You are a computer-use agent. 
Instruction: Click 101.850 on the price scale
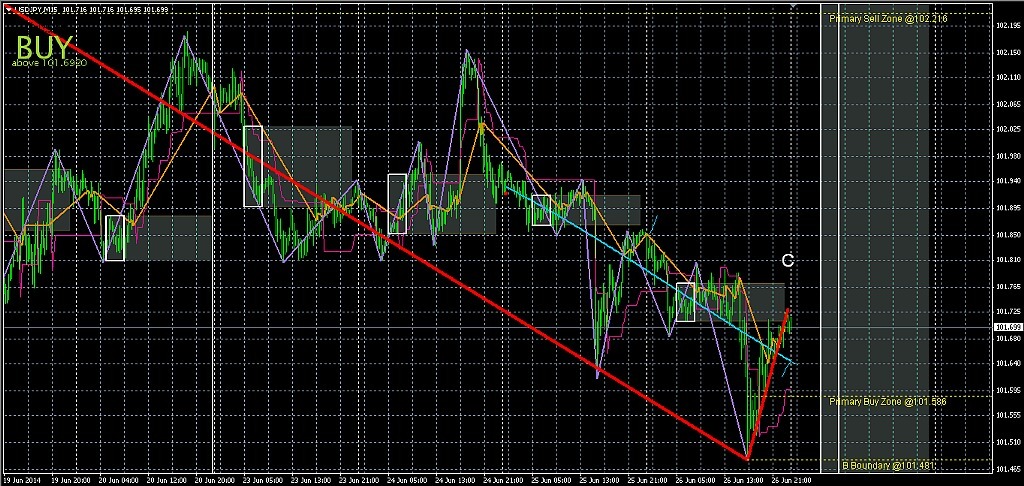click(x=1008, y=235)
